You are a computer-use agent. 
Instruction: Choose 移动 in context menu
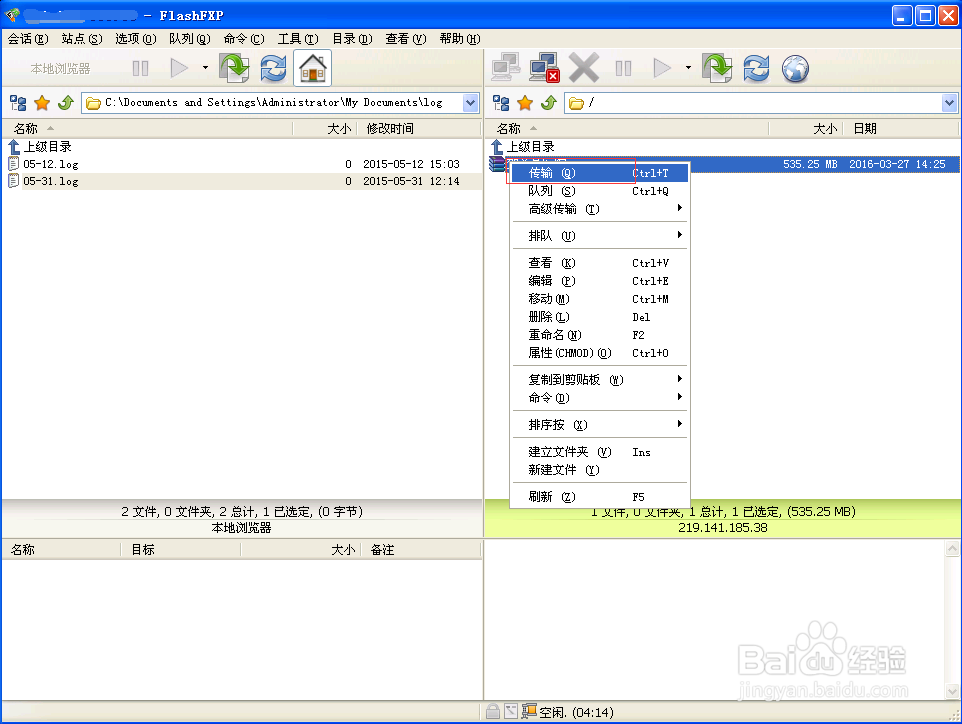click(599, 299)
